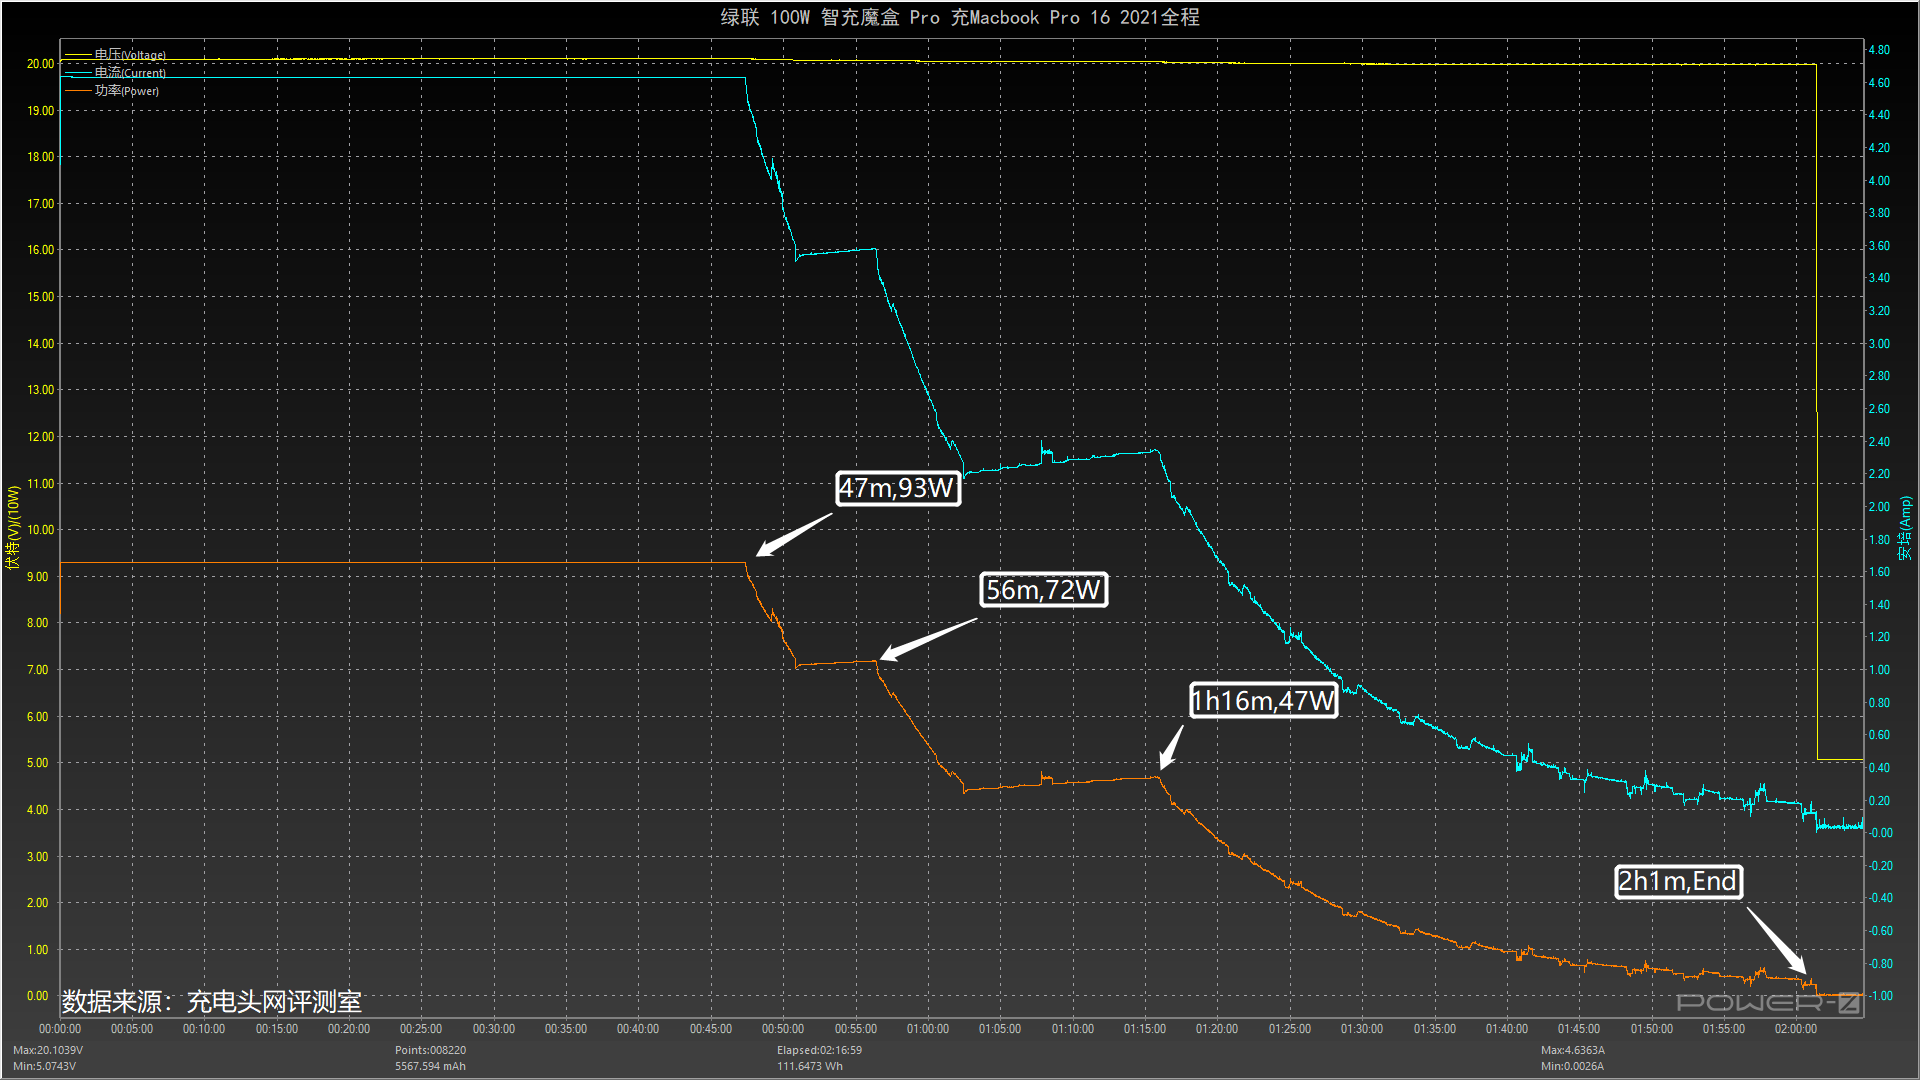Click the Current legend entry
Image resolution: width=1920 pixels, height=1080 pixels.
[x=130, y=73]
